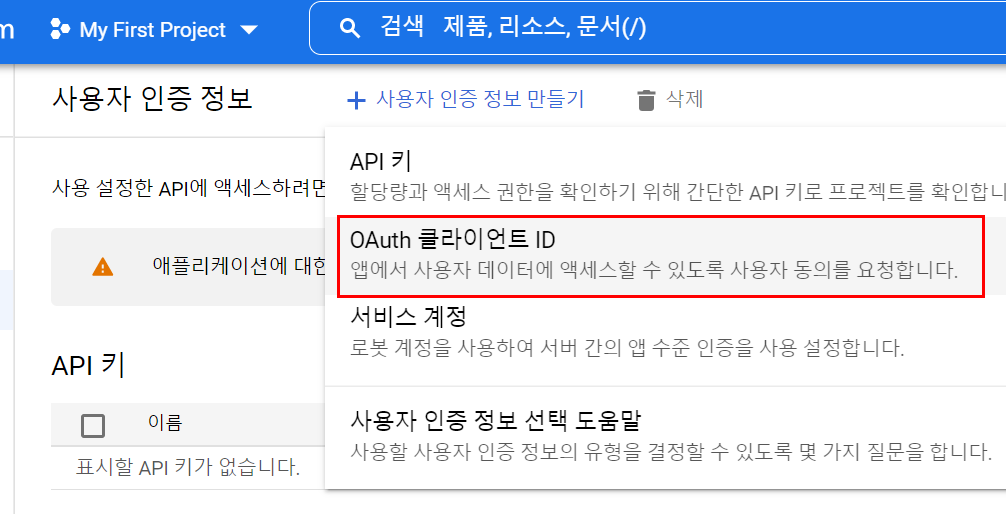Choose OAuth 클라이언트 ID from the menu
Image resolution: width=1006 pixels, height=514 pixels.
point(665,254)
